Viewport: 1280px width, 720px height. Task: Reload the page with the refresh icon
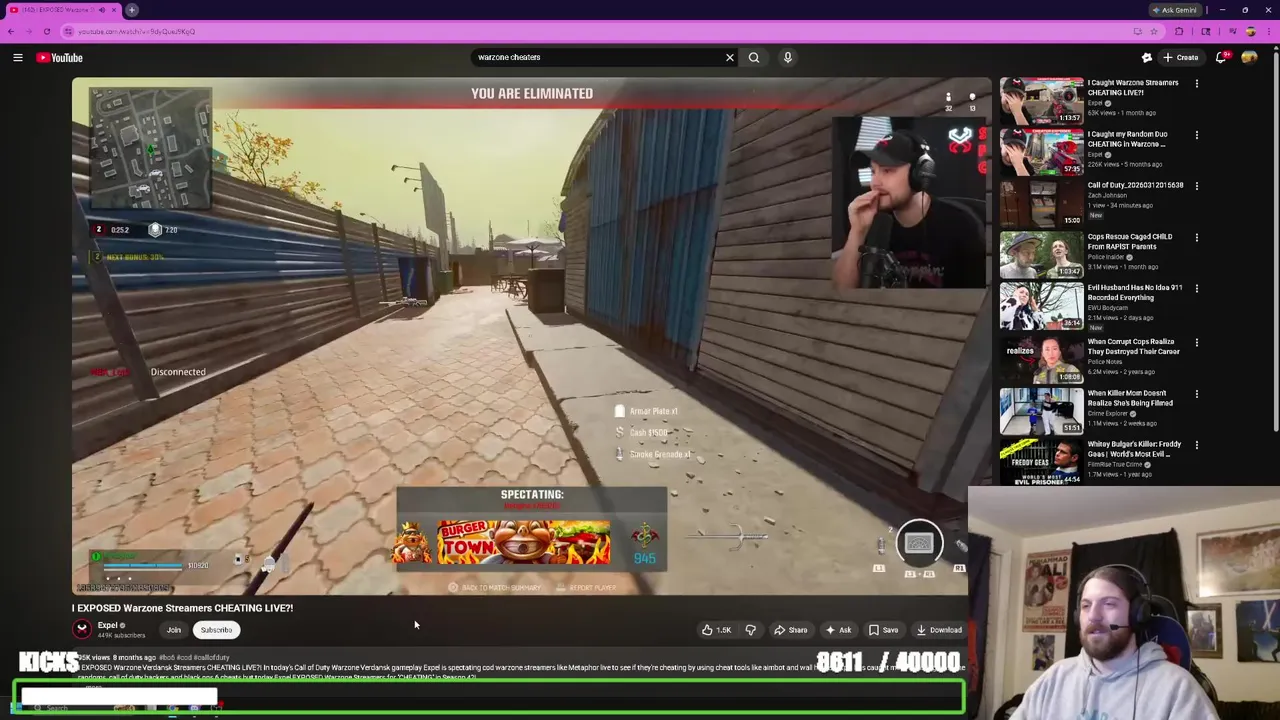pyautogui.click(x=46, y=31)
